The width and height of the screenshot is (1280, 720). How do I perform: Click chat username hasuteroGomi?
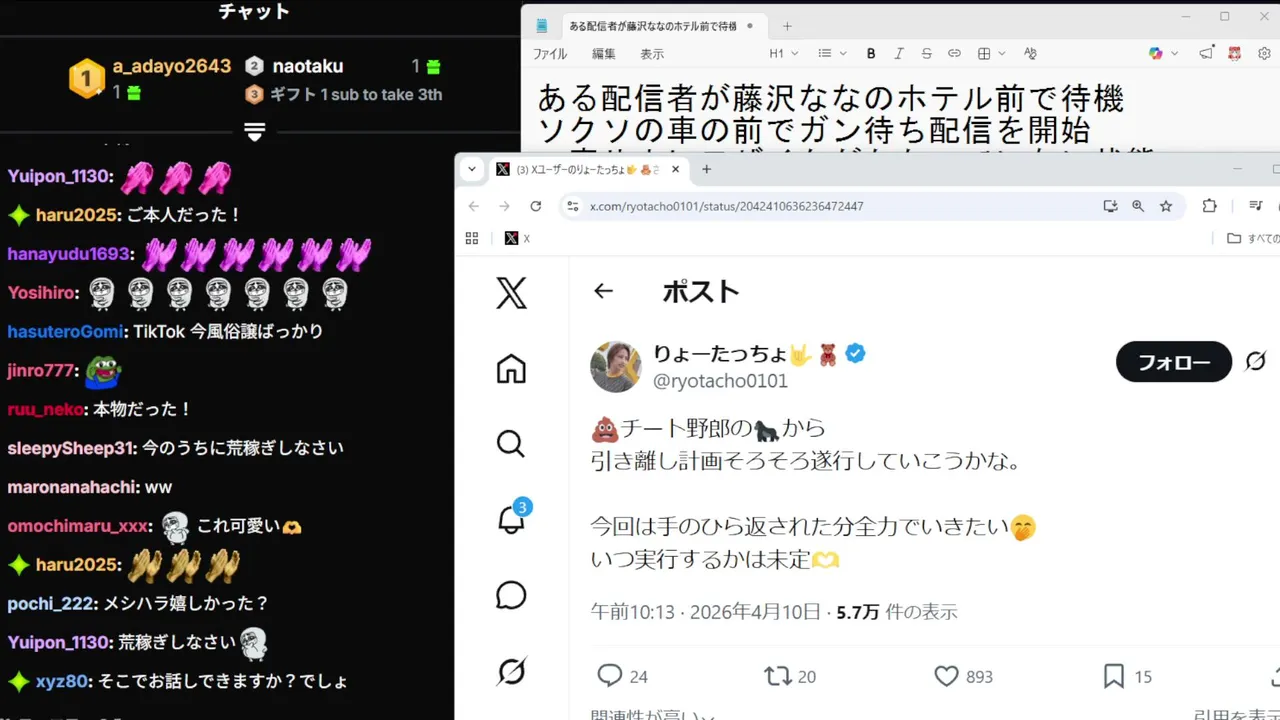65,332
